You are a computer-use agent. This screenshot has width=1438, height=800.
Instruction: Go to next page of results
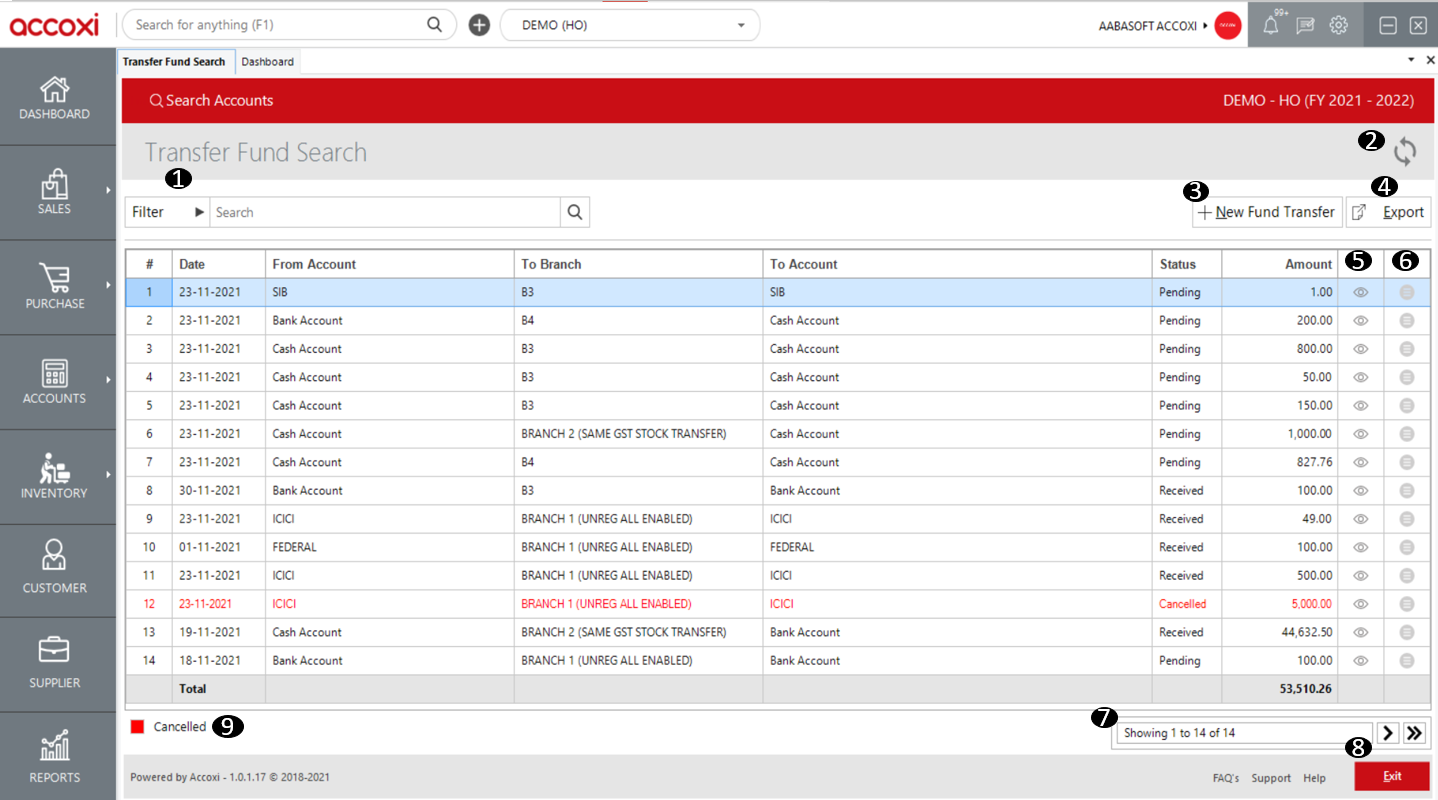[x=1388, y=733]
